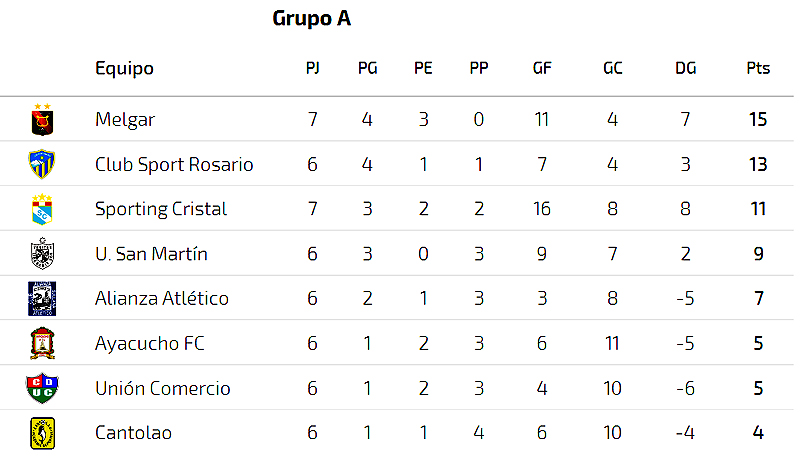Click the Unión Comercio shield logo
Viewport: 800px width, 462px height.
[x=42, y=388]
